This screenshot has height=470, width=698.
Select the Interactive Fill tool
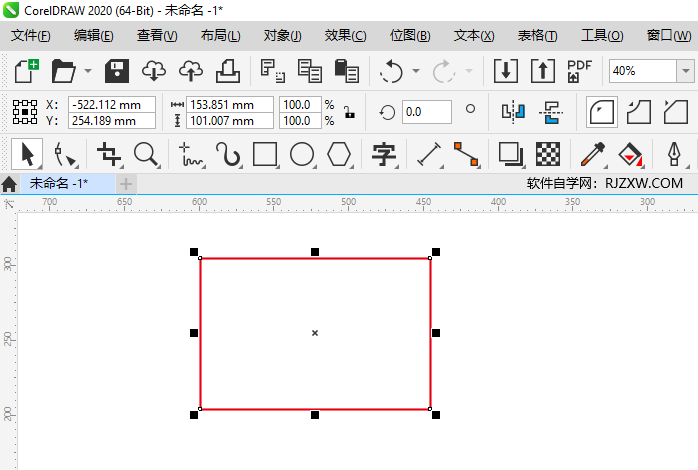point(630,154)
